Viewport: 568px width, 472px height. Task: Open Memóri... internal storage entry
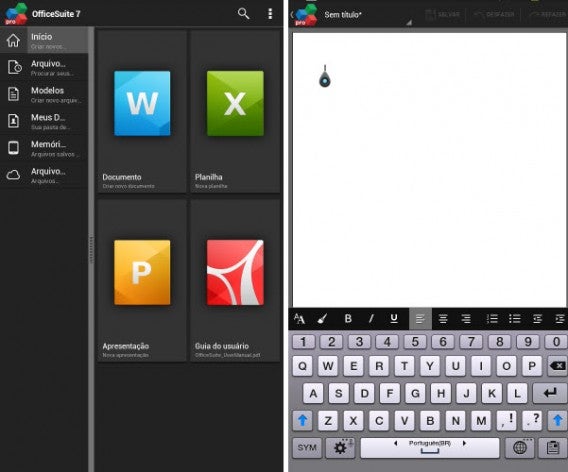point(44,148)
